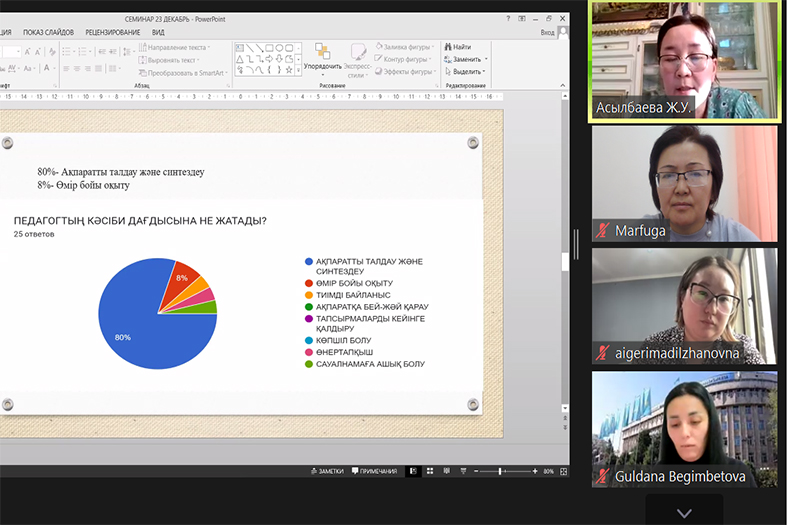The image size is (788, 525).
Task: Toggle Примечания comments pane
Action: (x=374, y=471)
